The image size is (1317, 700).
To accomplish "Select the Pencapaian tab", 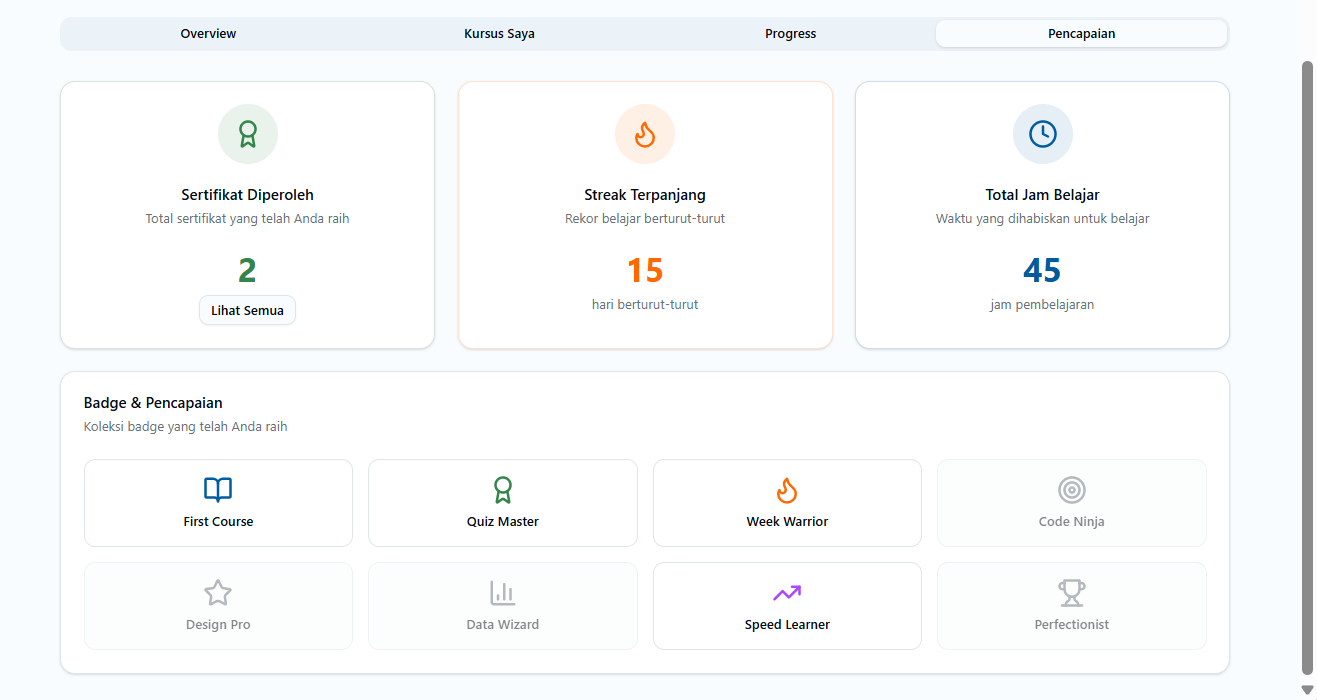I will coord(1081,34).
